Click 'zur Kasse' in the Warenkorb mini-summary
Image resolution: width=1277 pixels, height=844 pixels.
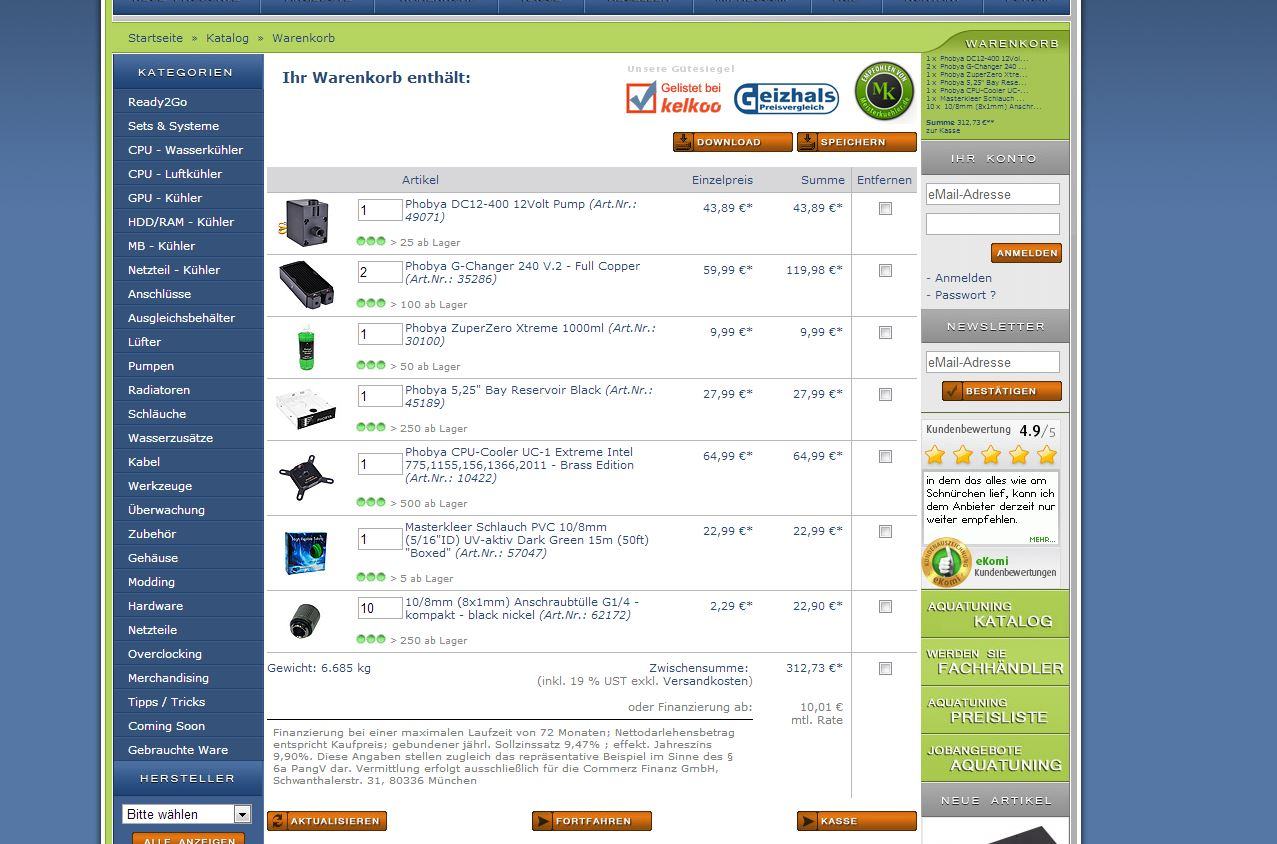(x=943, y=130)
